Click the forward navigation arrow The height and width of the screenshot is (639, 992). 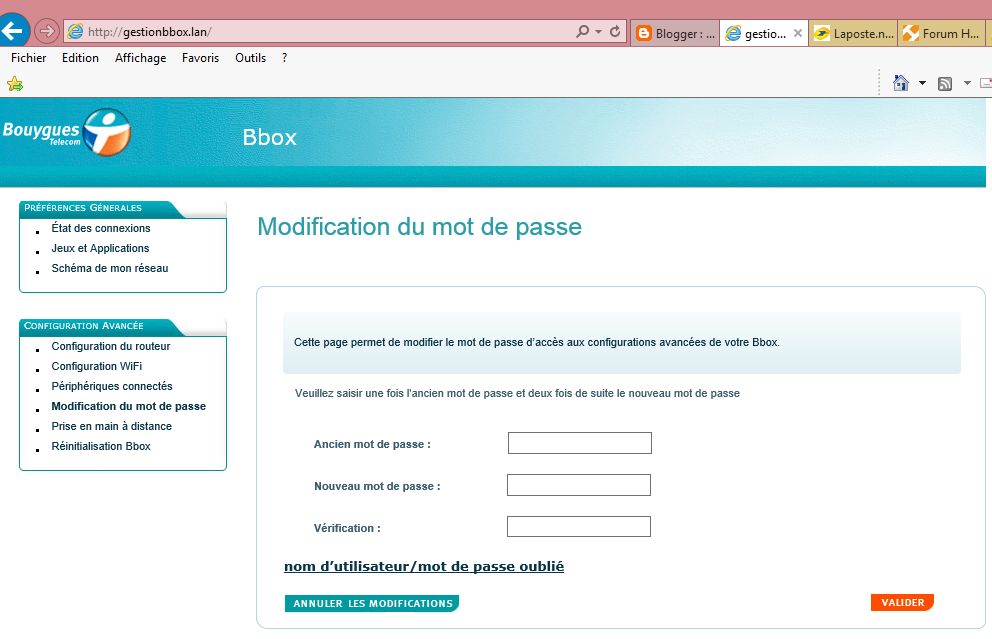46,30
